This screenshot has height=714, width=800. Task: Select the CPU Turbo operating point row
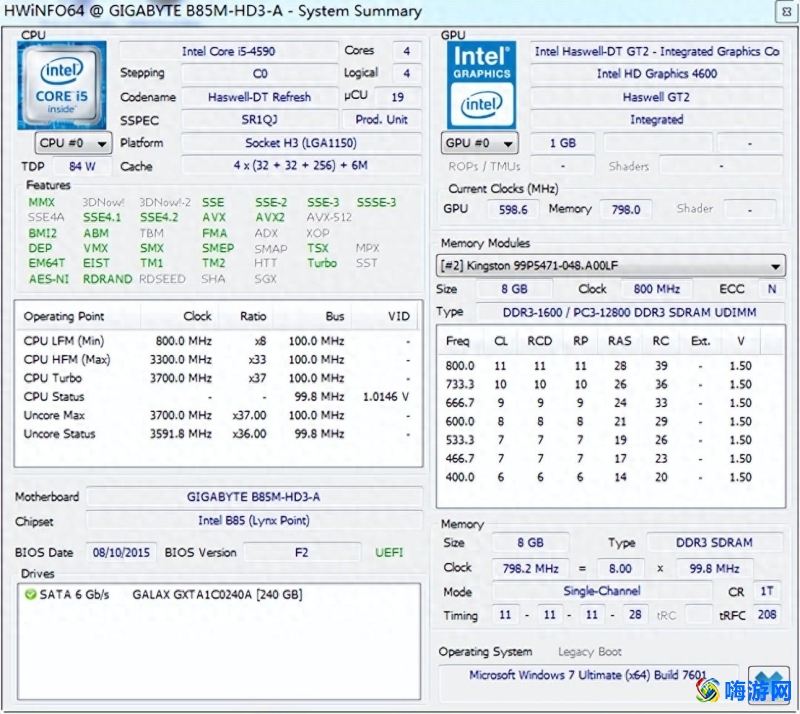click(217, 378)
